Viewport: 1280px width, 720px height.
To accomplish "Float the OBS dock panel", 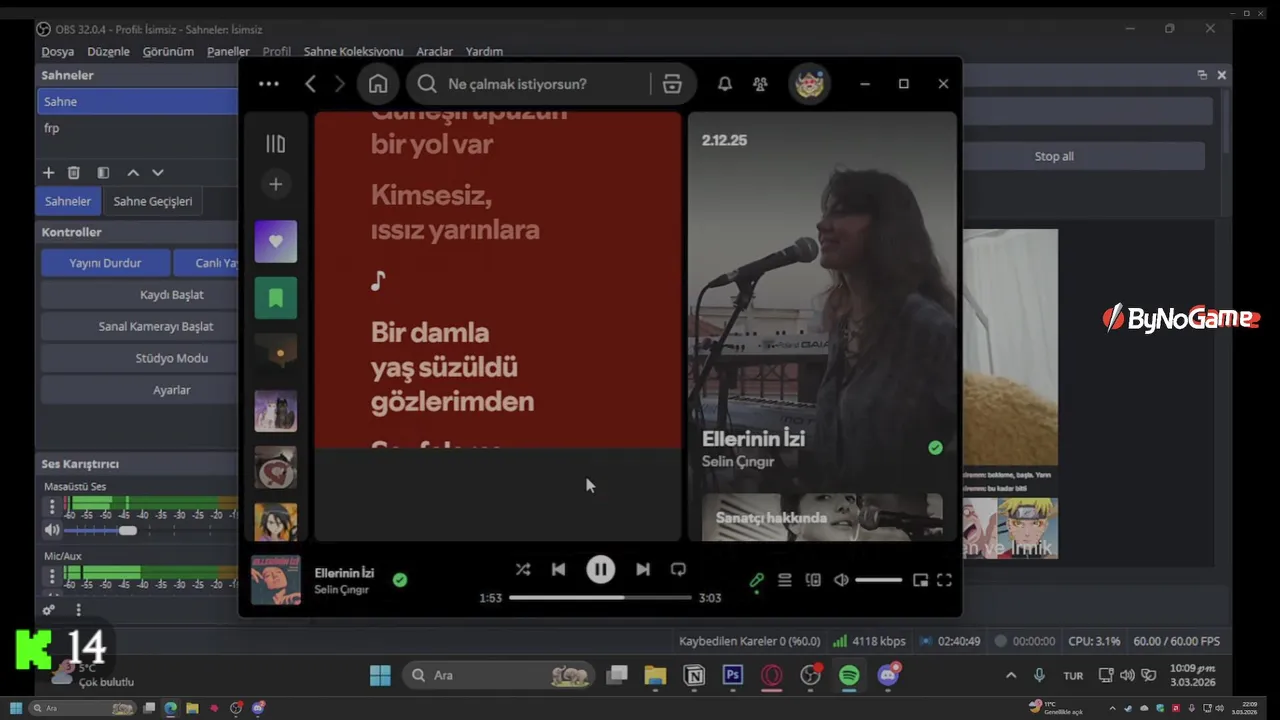I will click(x=1202, y=75).
